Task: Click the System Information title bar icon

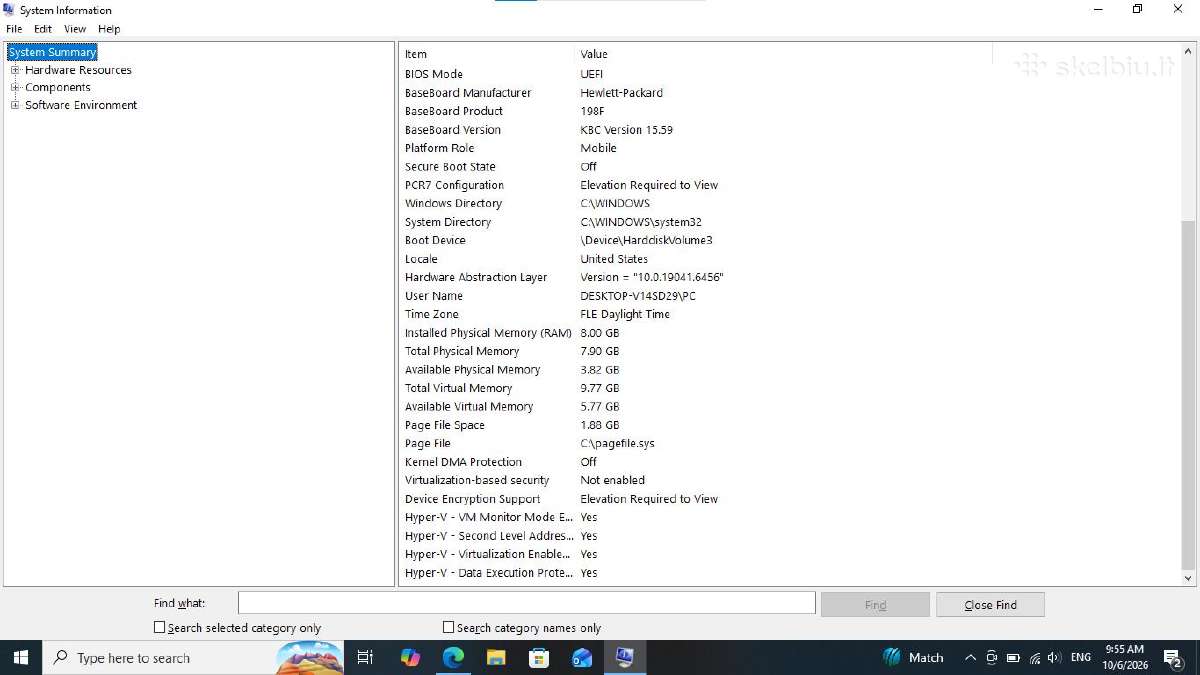Action: (9, 10)
